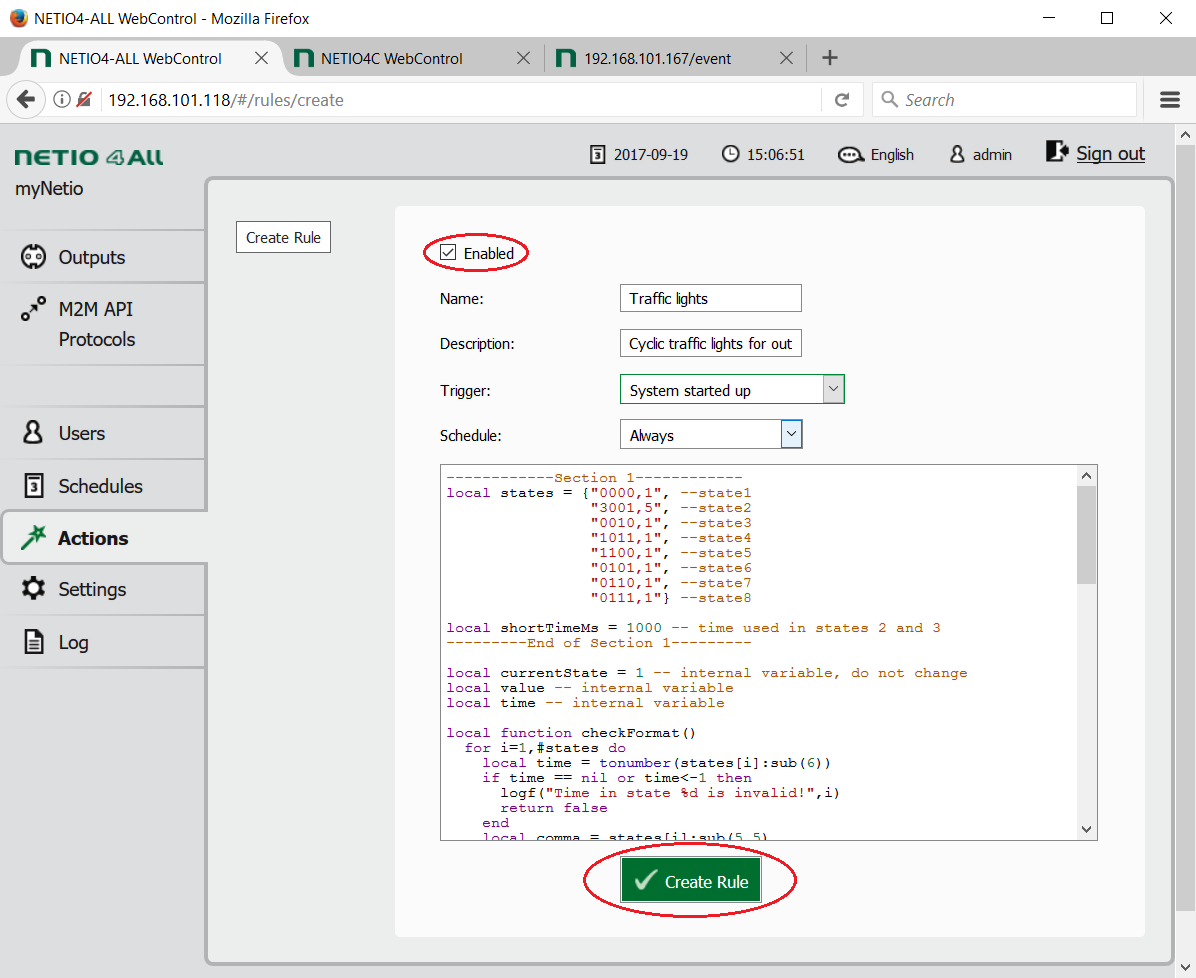Click the admin user icon
This screenshot has width=1196, height=978.
tap(957, 154)
